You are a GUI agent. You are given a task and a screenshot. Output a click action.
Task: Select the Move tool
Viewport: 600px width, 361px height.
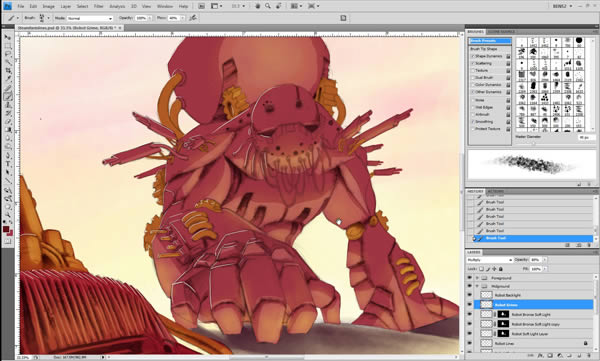pyautogui.click(x=7, y=37)
